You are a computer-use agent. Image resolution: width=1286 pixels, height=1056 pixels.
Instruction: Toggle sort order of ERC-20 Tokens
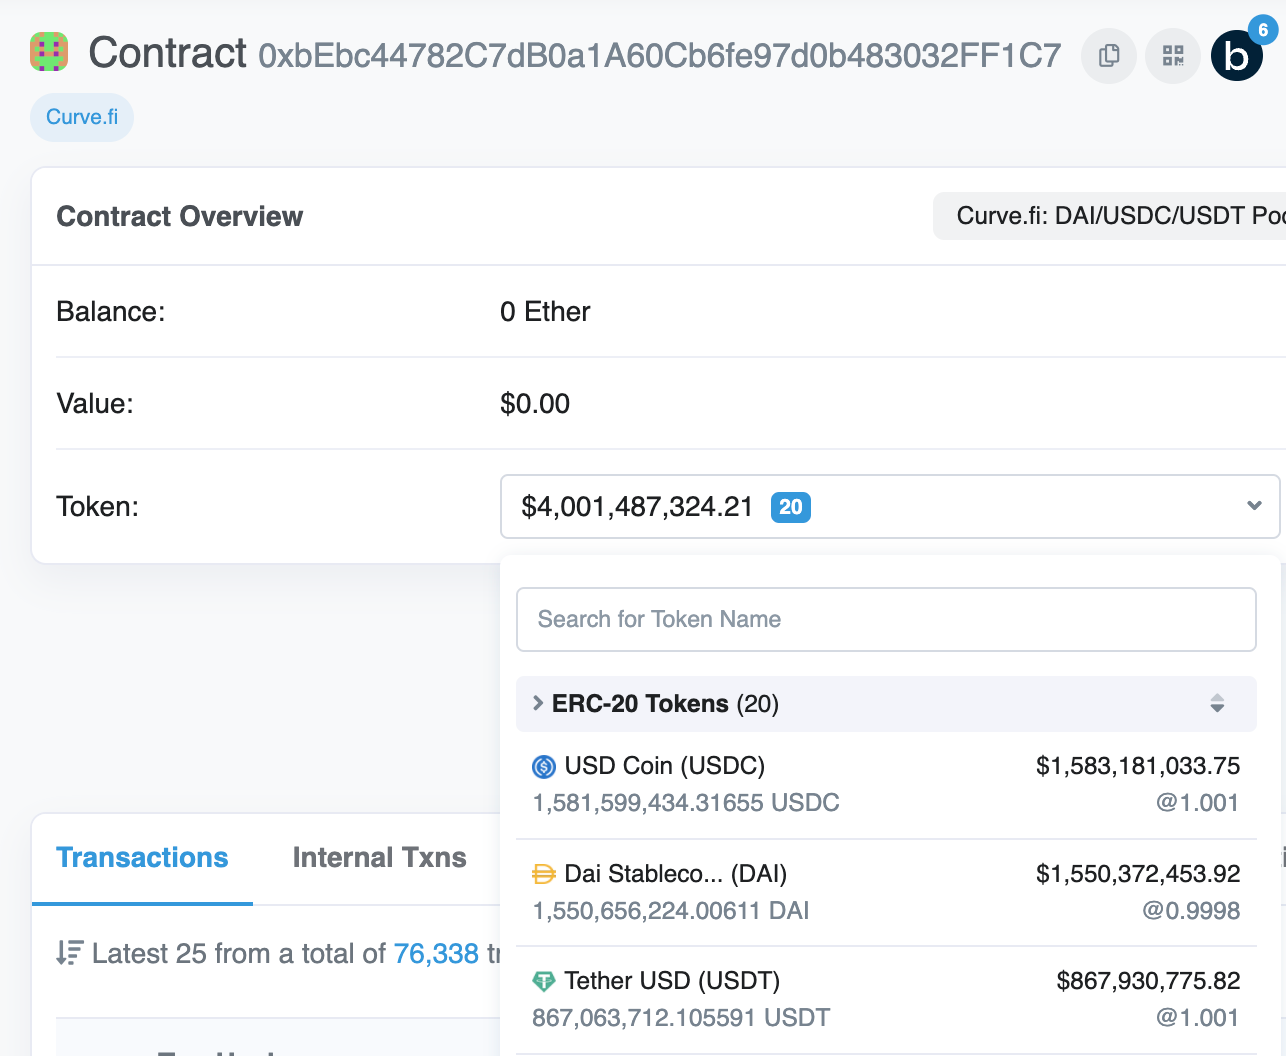click(1217, 703)
